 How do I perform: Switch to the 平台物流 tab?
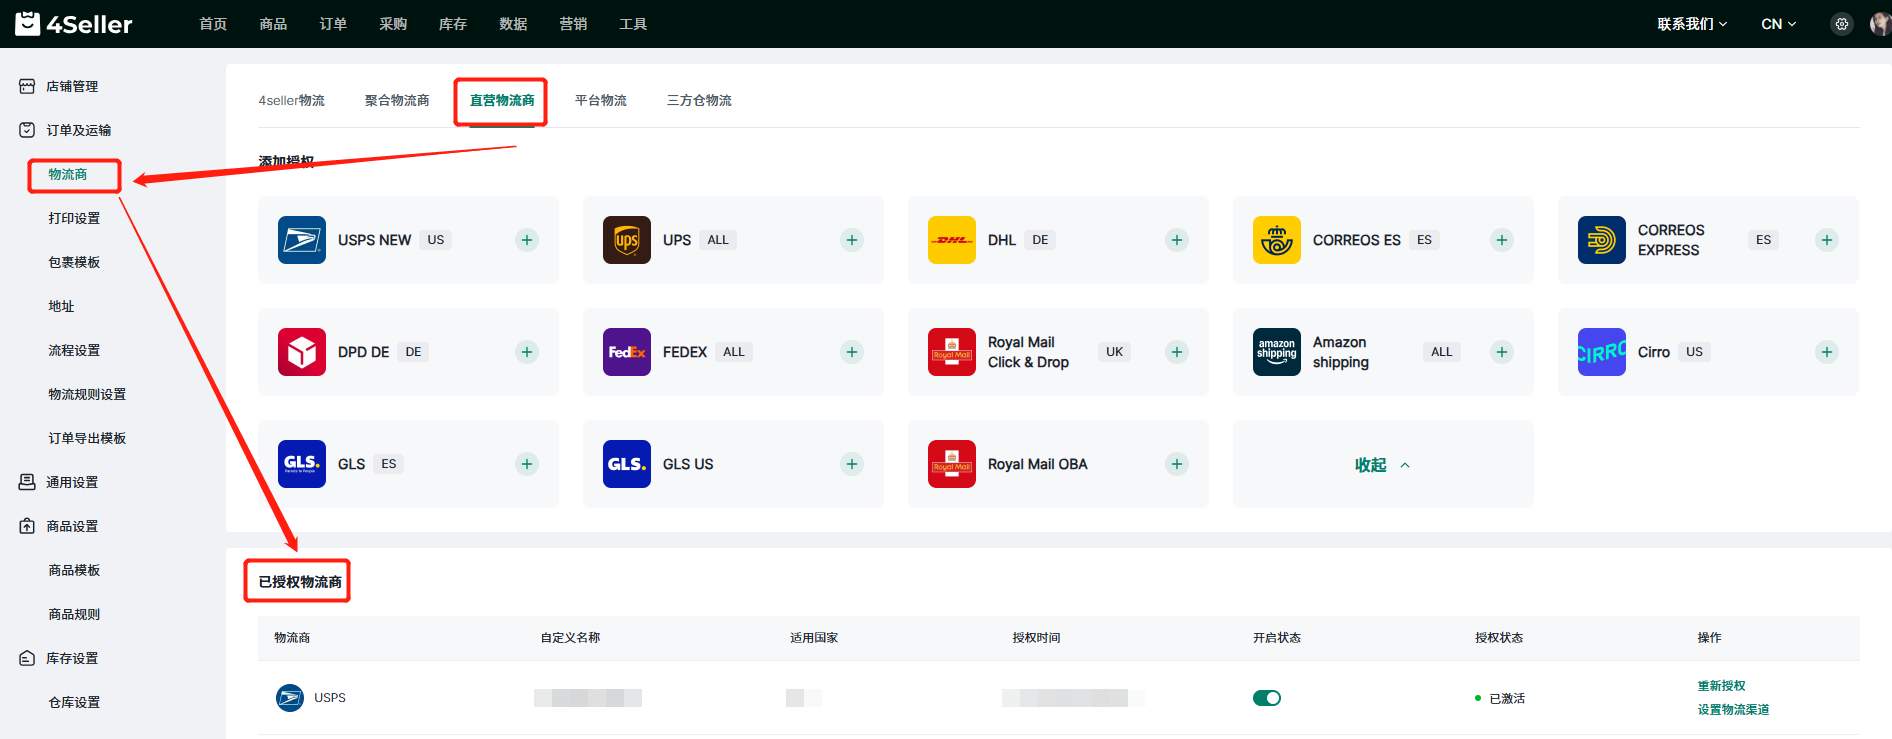[601, 101]
